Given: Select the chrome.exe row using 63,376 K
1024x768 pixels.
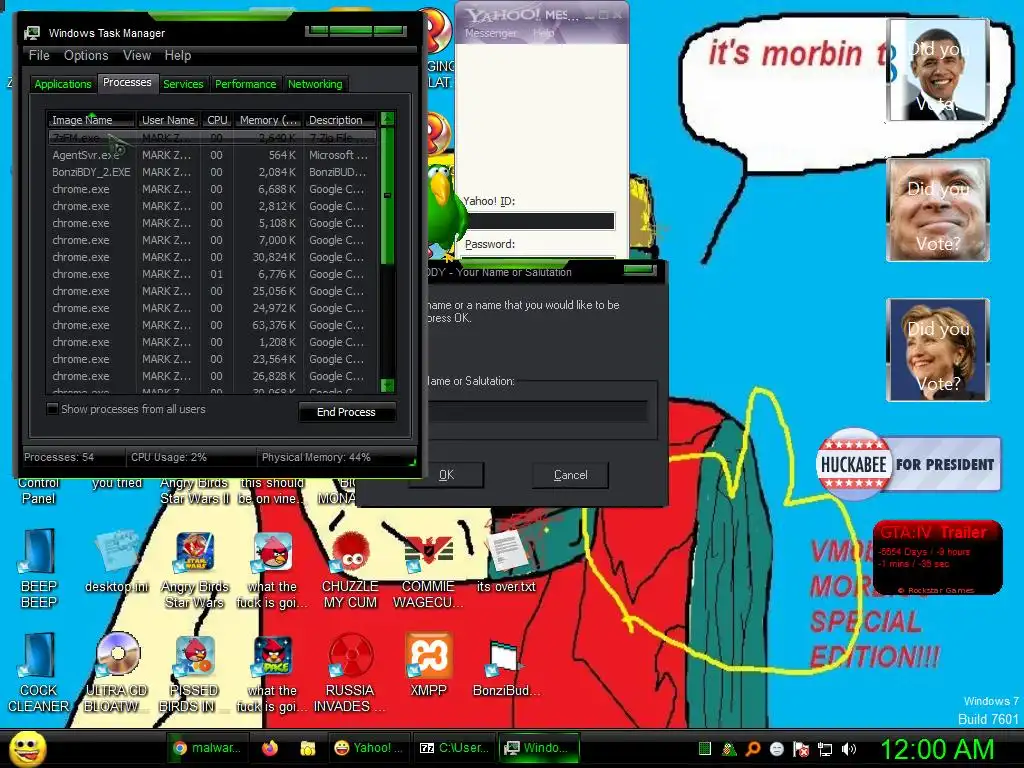Looking at the screenshot, I should [x=212, y=325].
